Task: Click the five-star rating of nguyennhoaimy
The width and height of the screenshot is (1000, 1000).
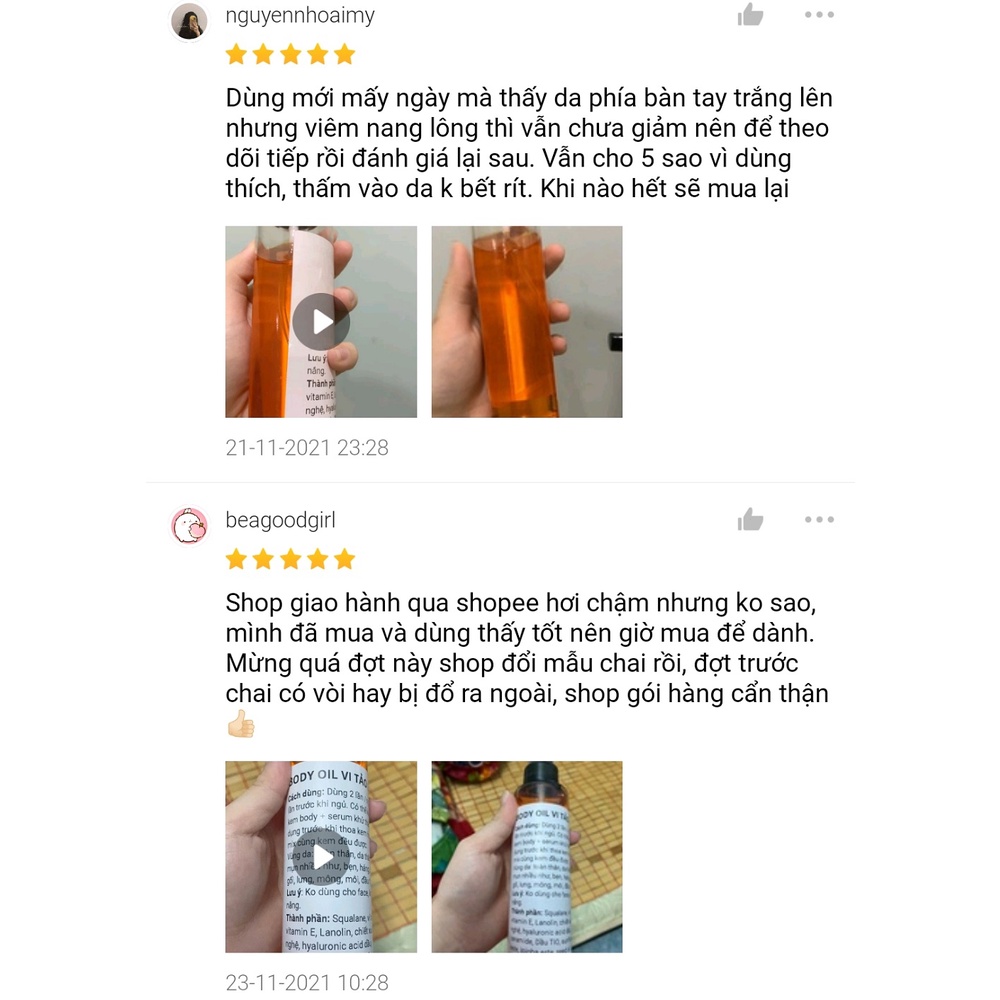Action: click(x=290, y=54)
